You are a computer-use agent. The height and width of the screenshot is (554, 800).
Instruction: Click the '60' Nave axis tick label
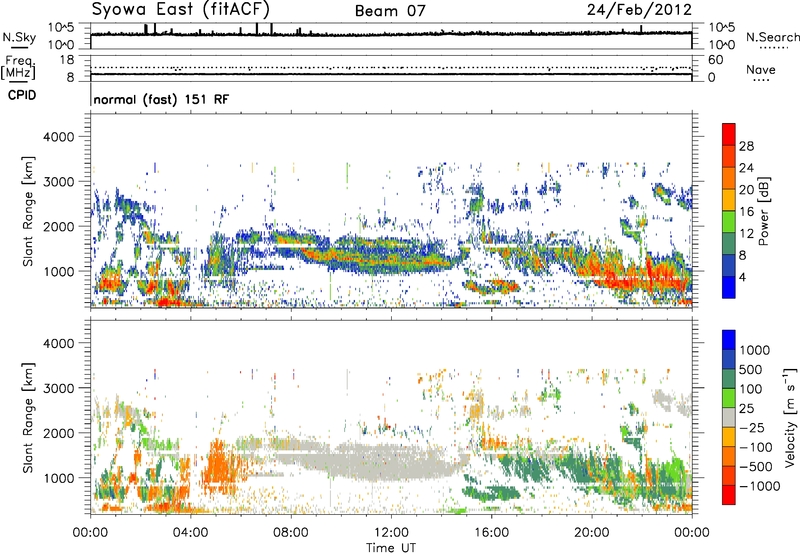[x=715, y=60]
